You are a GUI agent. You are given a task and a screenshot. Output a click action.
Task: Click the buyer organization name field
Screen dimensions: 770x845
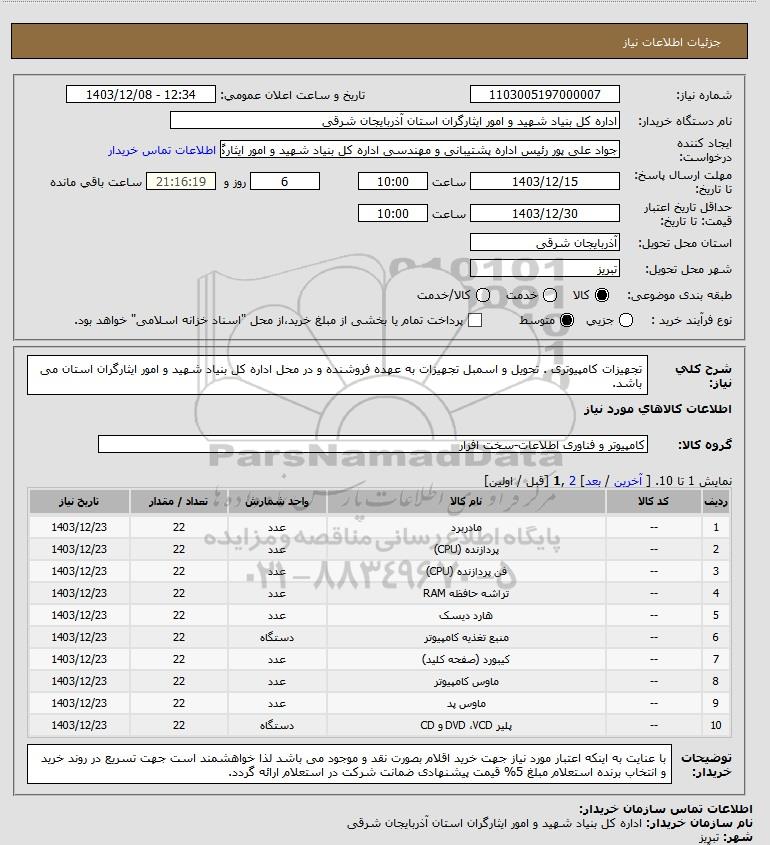(394, 121)
